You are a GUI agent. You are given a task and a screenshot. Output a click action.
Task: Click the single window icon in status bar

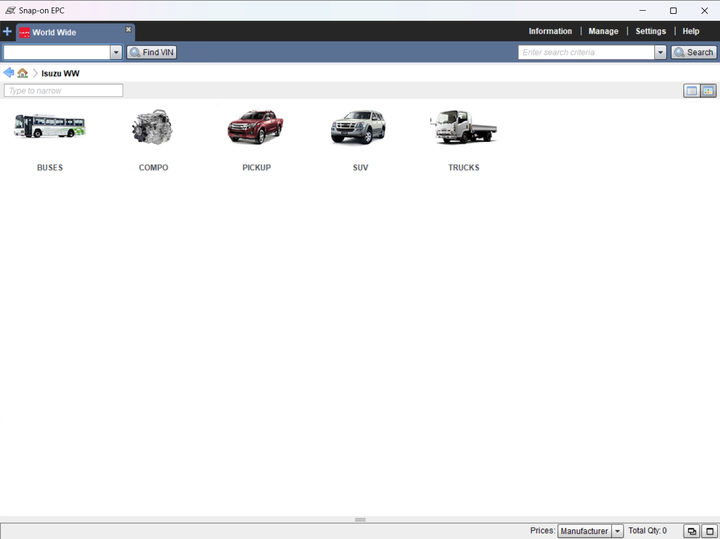pos(709,531)
